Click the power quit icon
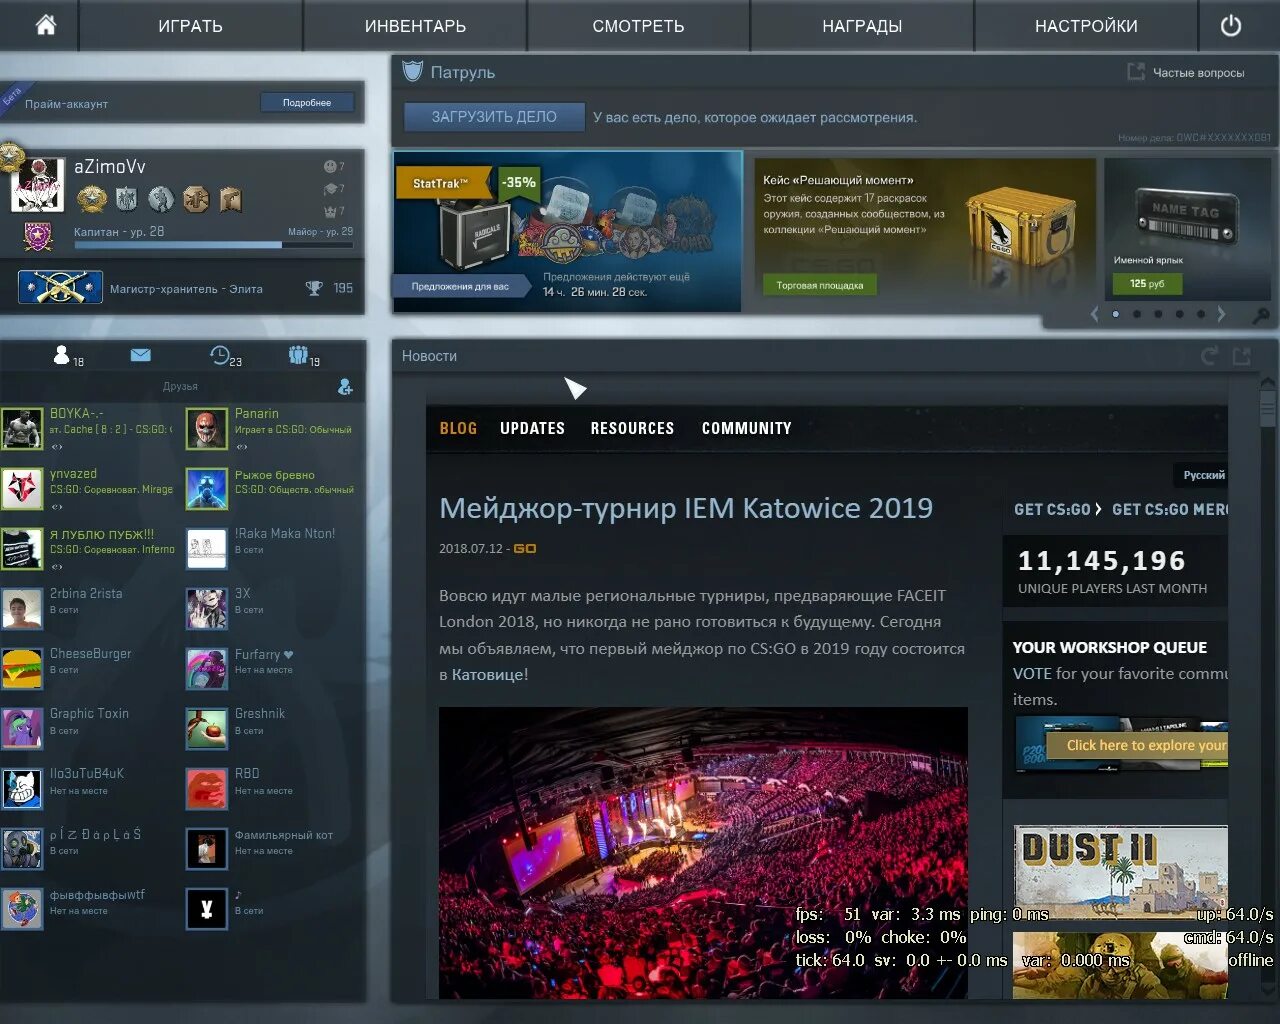This screenshot has width=1280, height=1024. coord(1231,26)
